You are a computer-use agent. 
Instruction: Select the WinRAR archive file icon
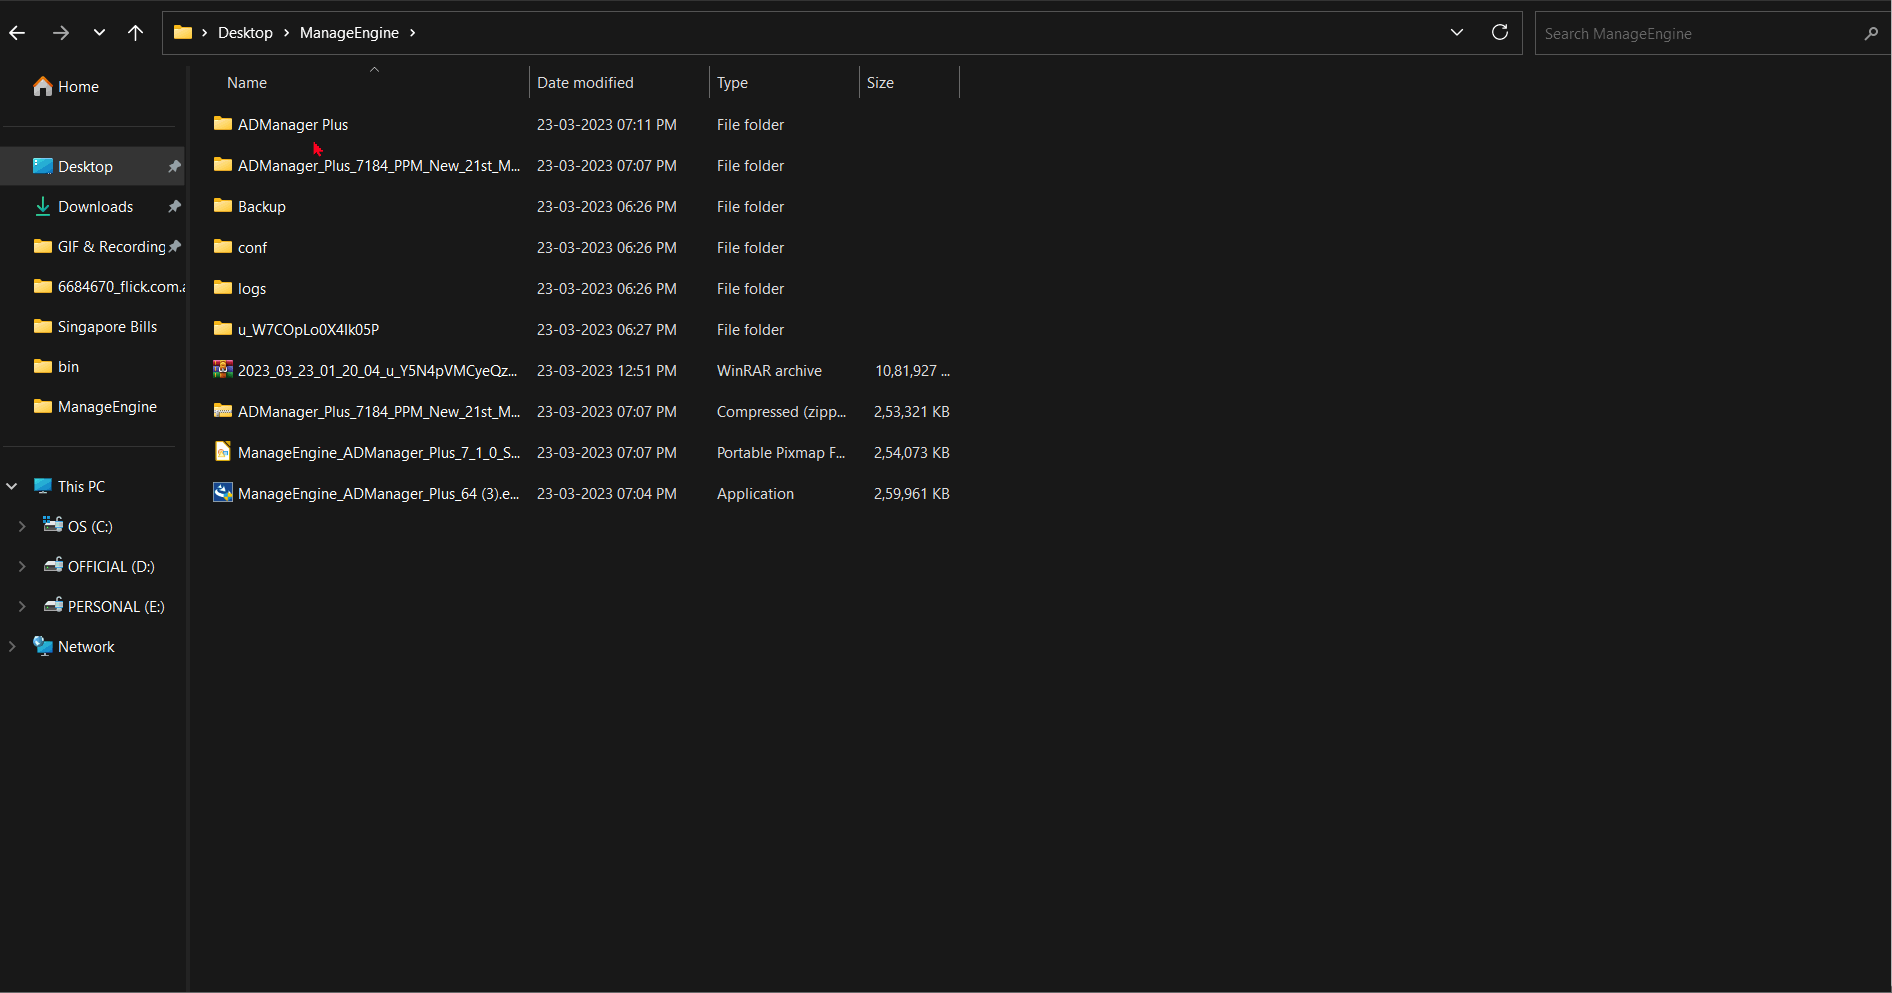[x=223, y=370]
